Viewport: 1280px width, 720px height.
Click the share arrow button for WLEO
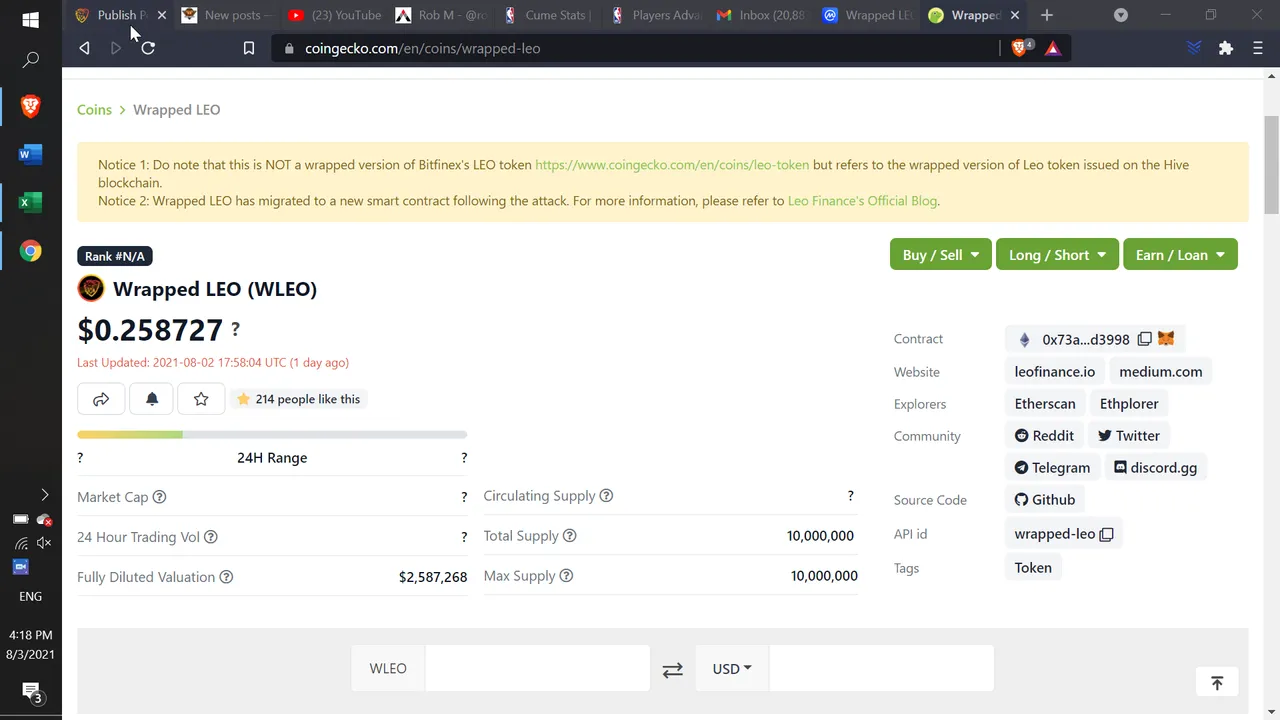coord(101,399)
